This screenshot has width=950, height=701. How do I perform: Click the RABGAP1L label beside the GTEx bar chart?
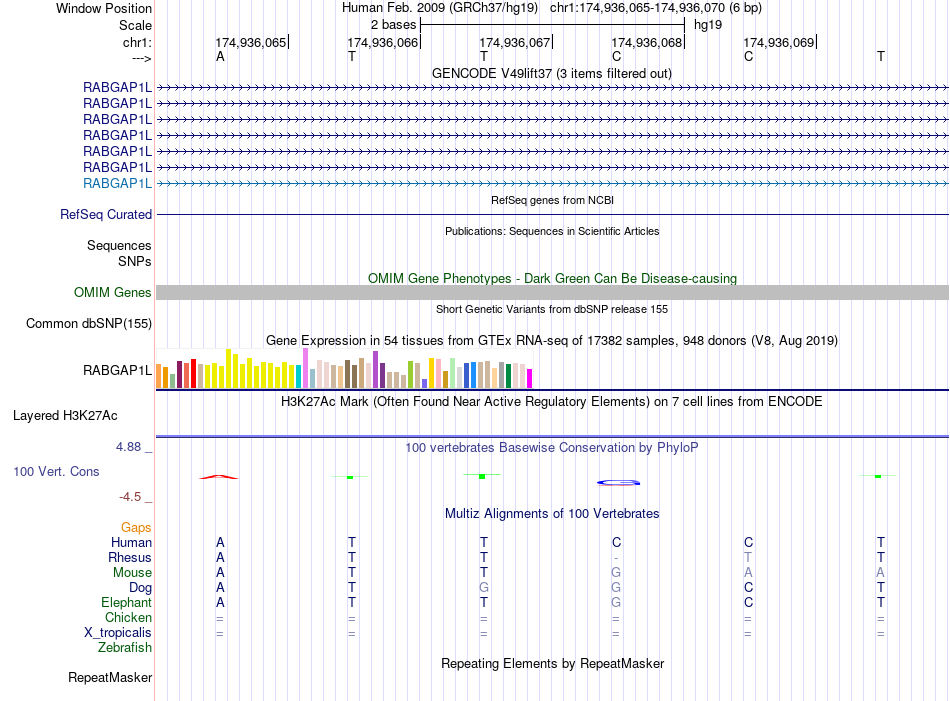(117, 370)
